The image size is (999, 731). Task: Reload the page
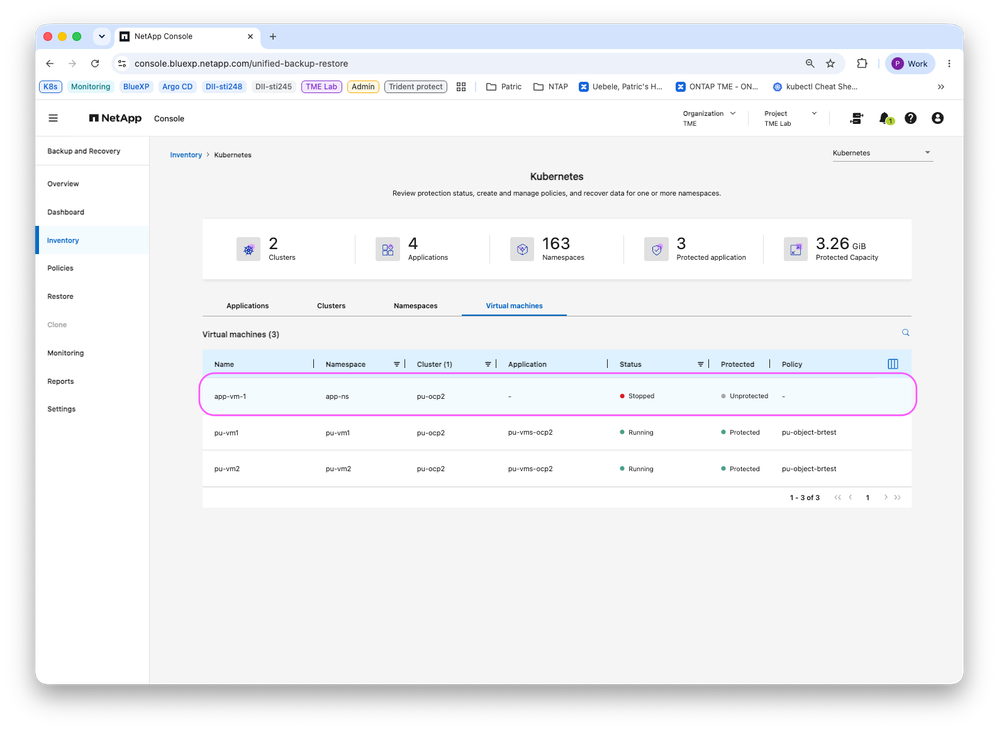(x=95, y=64)
